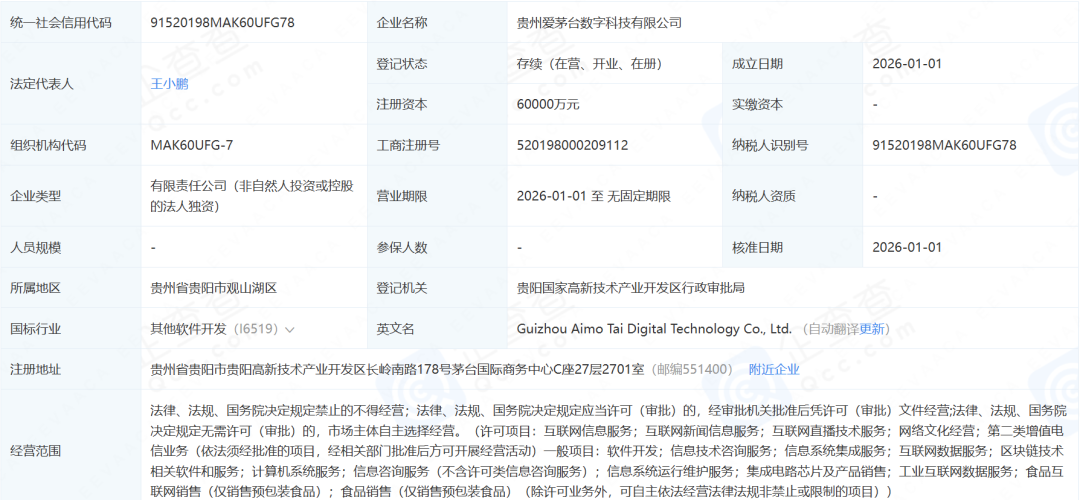
Task: Select company name 贵州爱茅台数字科技有限公司
Action: click(x=599, y=23)
